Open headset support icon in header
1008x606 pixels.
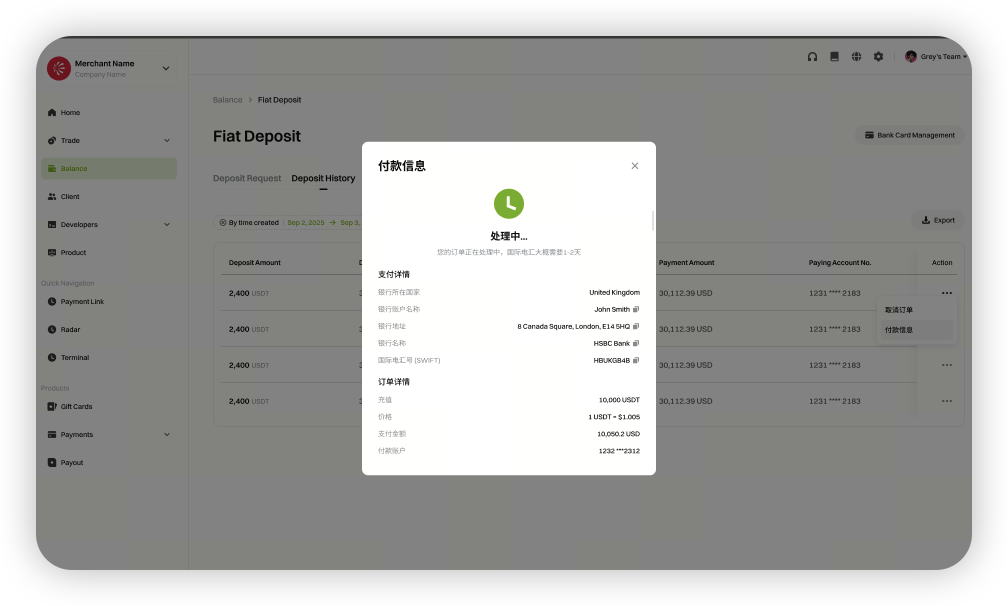[x=812, y=57]
